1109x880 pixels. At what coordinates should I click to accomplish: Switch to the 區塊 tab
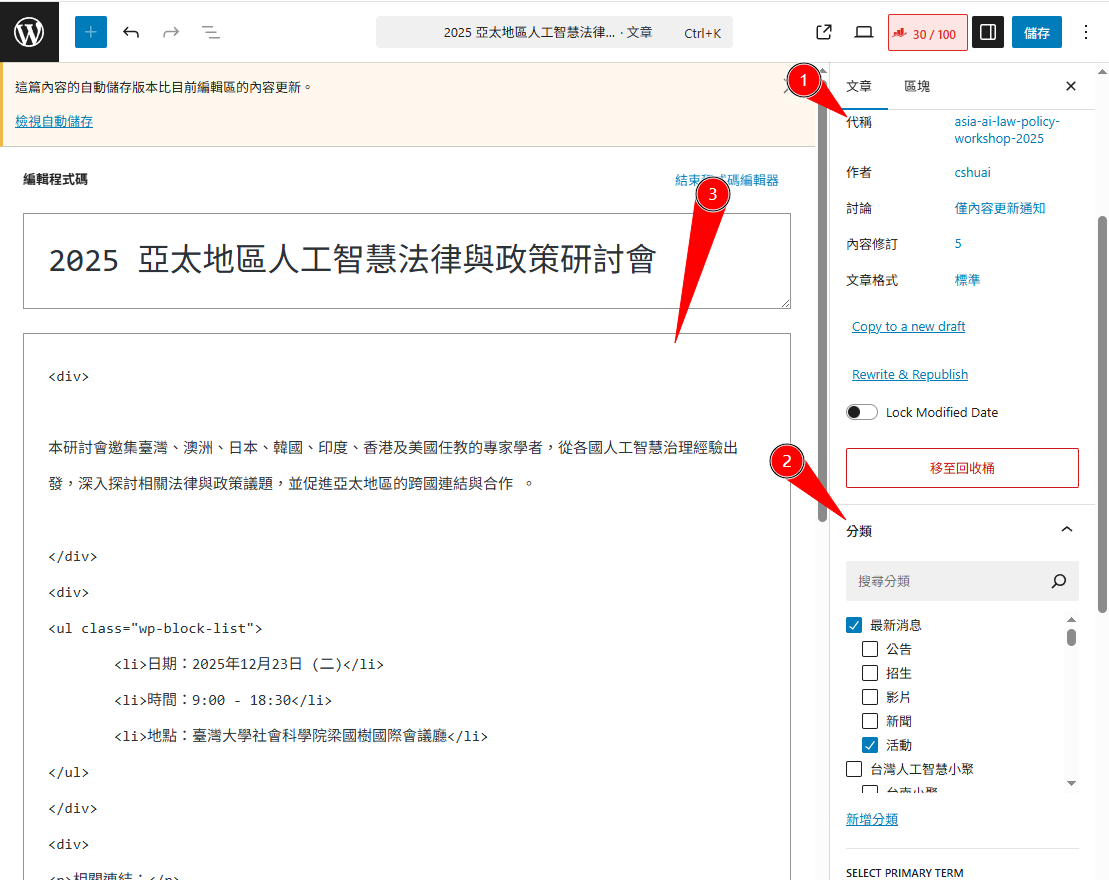[x=916, y=86]
